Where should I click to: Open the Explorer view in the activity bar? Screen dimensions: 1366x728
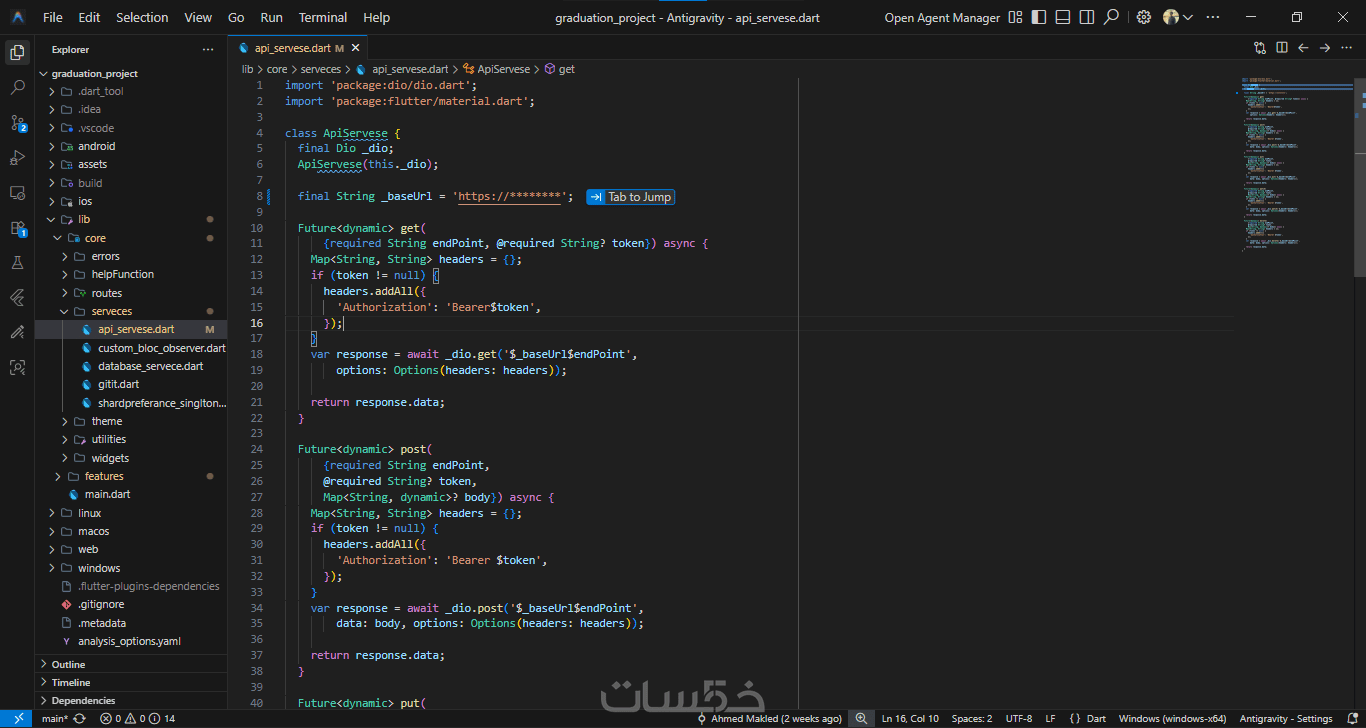click(x=17, y=52)
